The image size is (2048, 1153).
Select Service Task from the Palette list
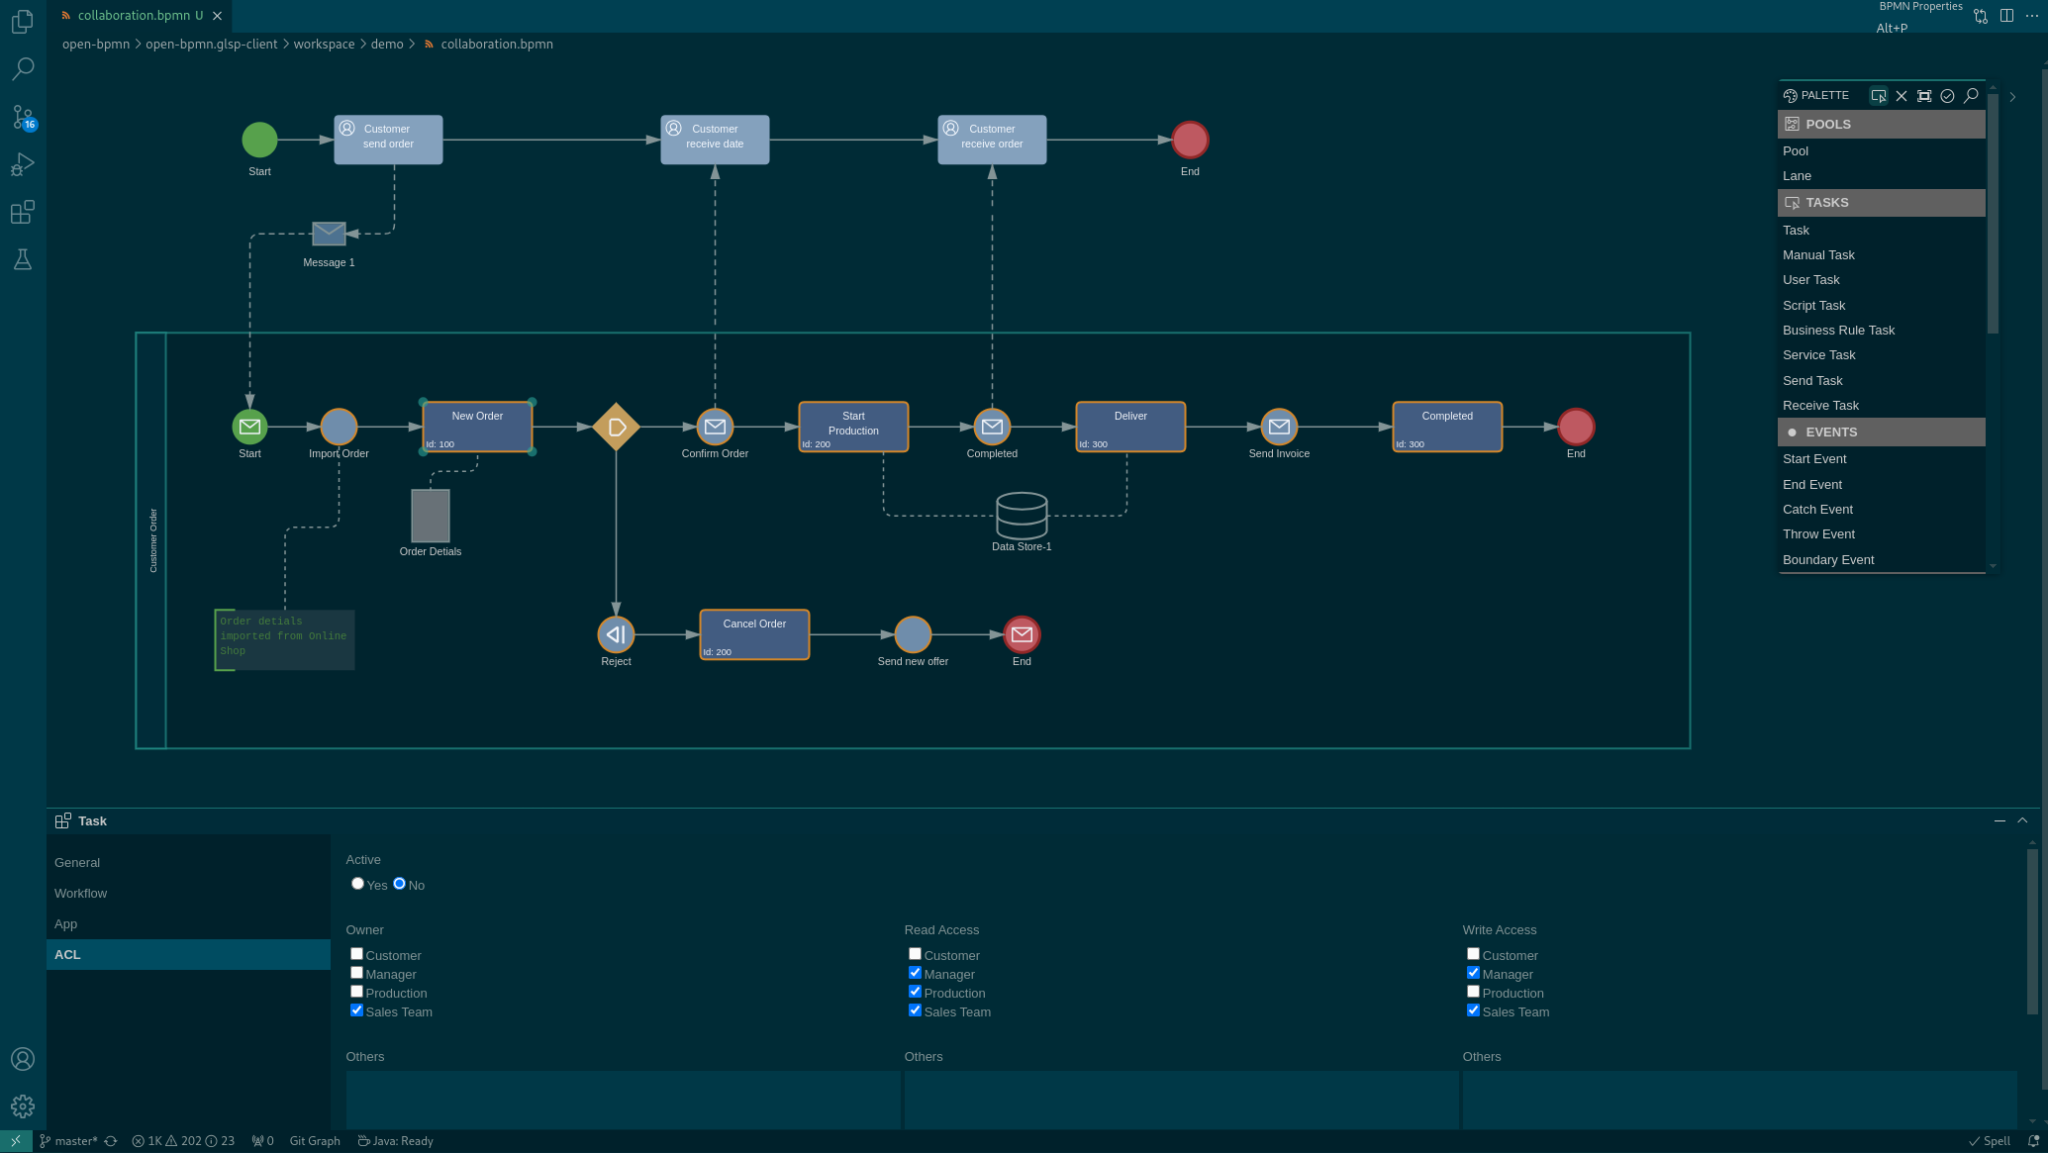(1819, 354)
